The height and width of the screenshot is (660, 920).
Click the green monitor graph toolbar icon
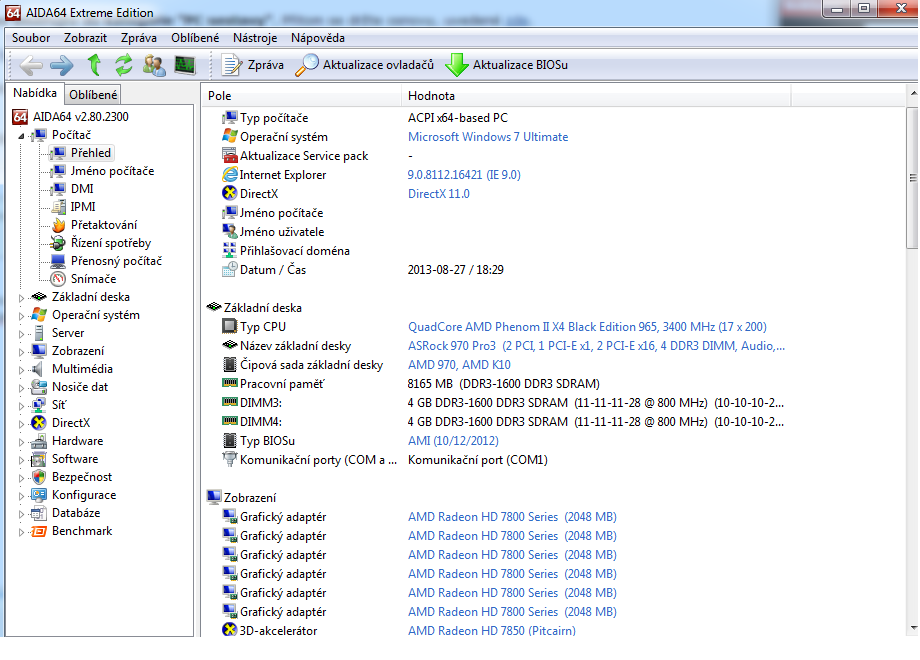184,65
